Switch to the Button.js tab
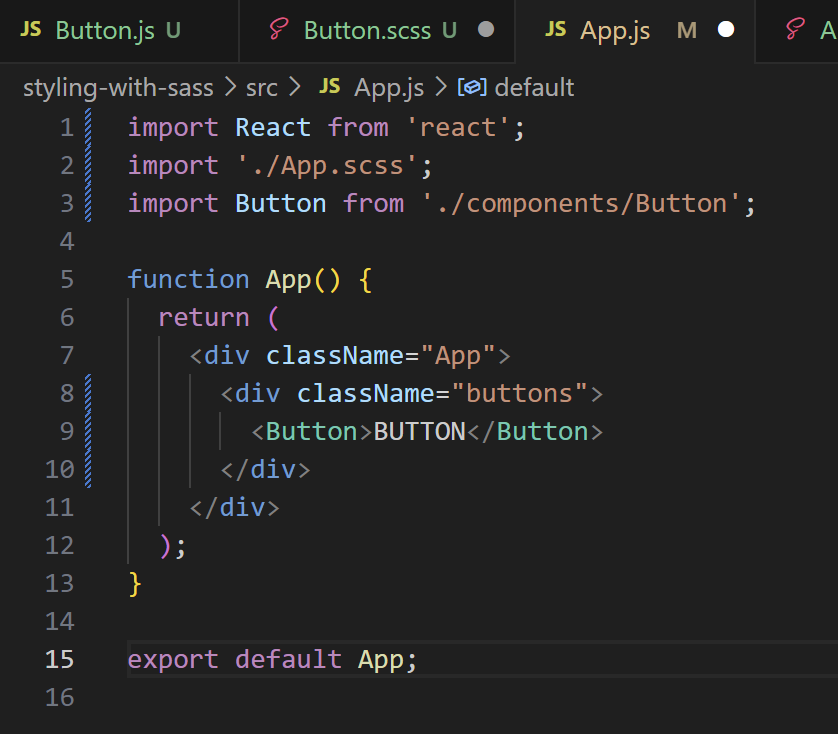Screen dimensions: 838x734 coord(119,30)
